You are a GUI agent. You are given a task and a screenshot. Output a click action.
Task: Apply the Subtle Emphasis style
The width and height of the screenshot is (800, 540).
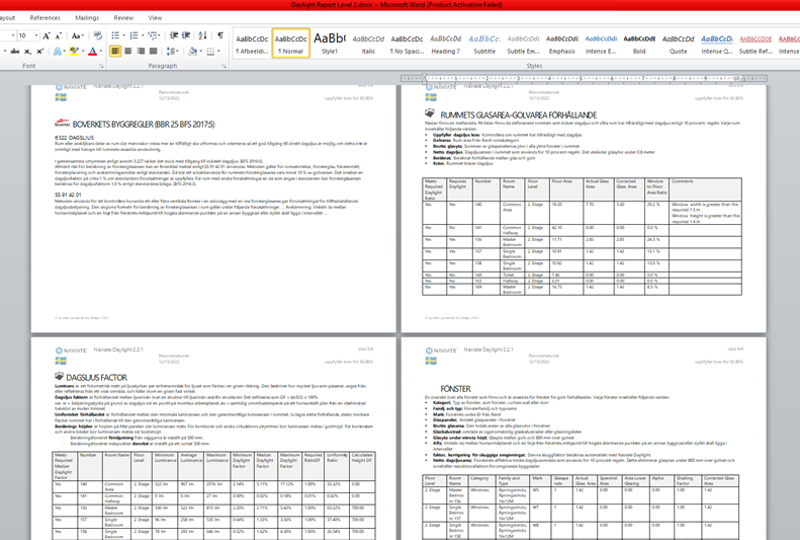tap(523, 43)
